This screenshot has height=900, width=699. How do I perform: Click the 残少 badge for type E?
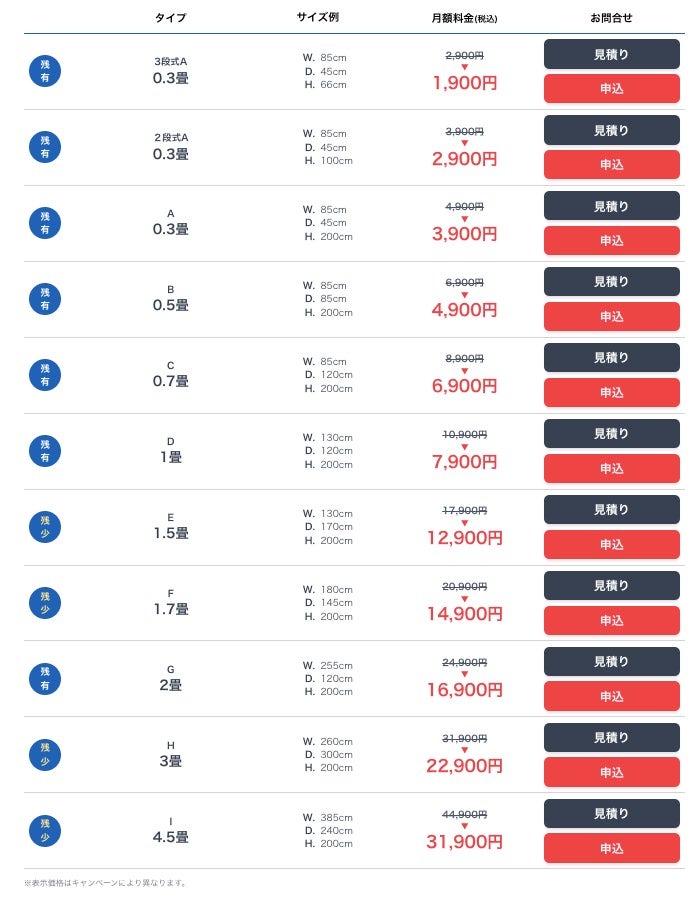pyautogui.click(x=45, y=527)
